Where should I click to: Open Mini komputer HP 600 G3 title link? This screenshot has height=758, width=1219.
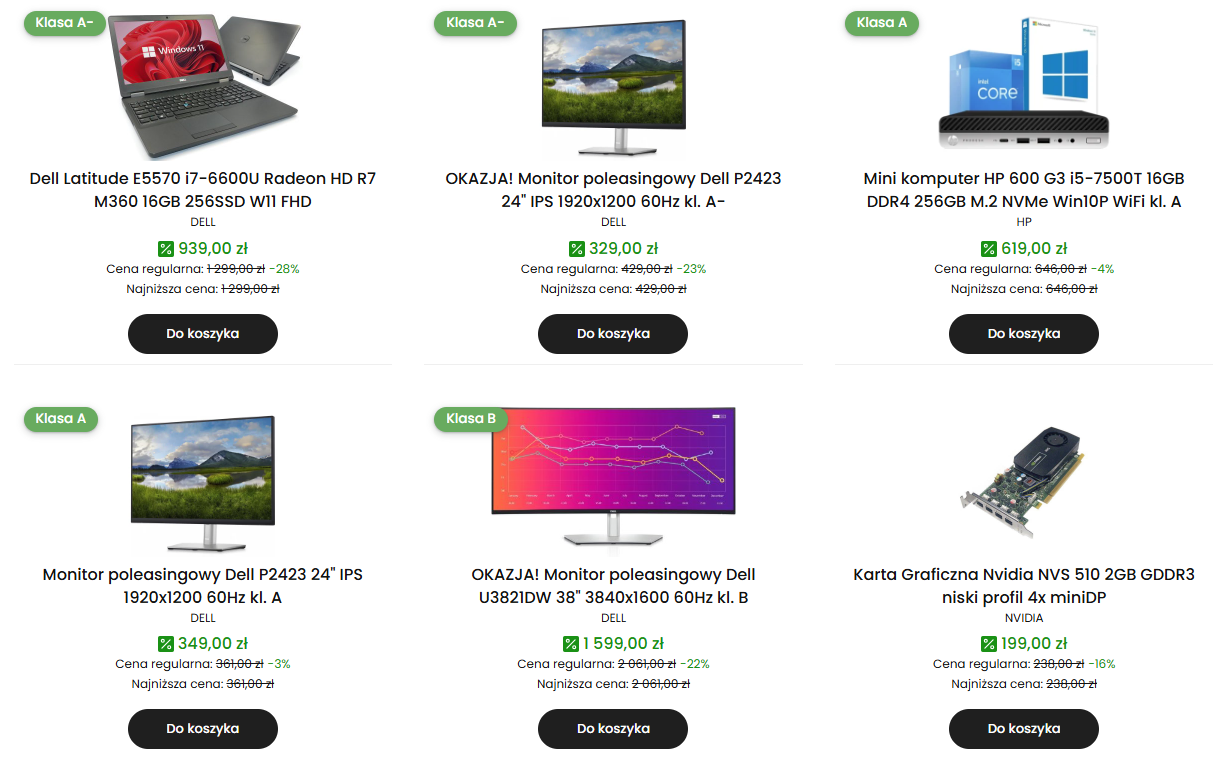1023,190
